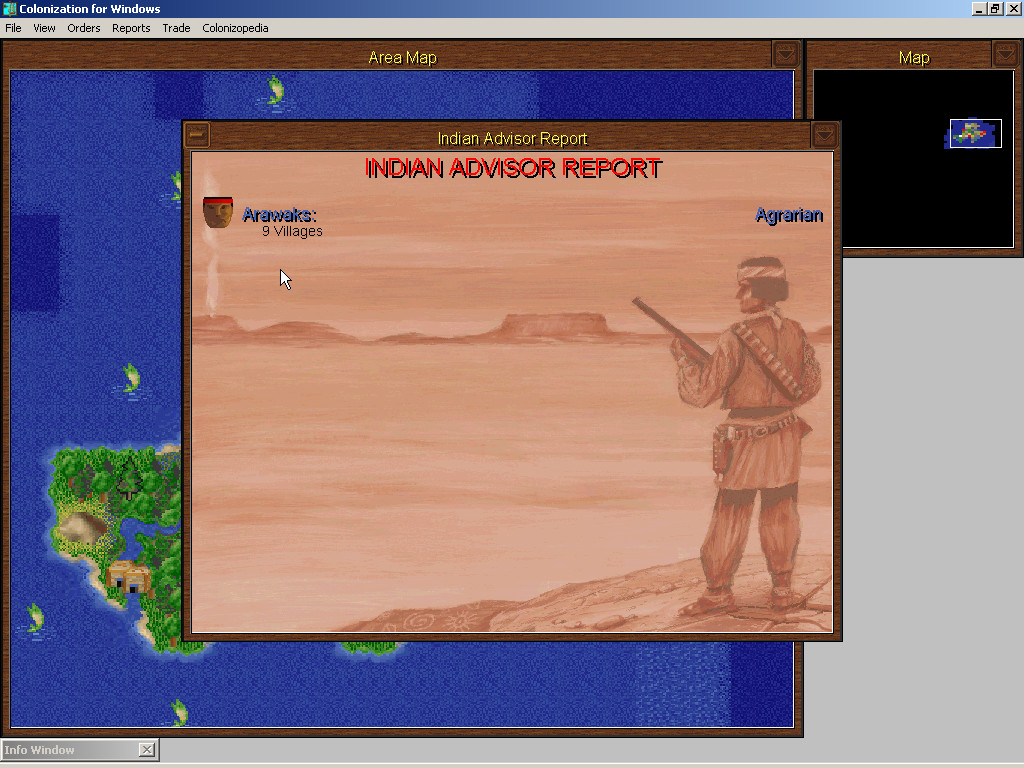
Task: Open the Reports menu
Action: 131,28
